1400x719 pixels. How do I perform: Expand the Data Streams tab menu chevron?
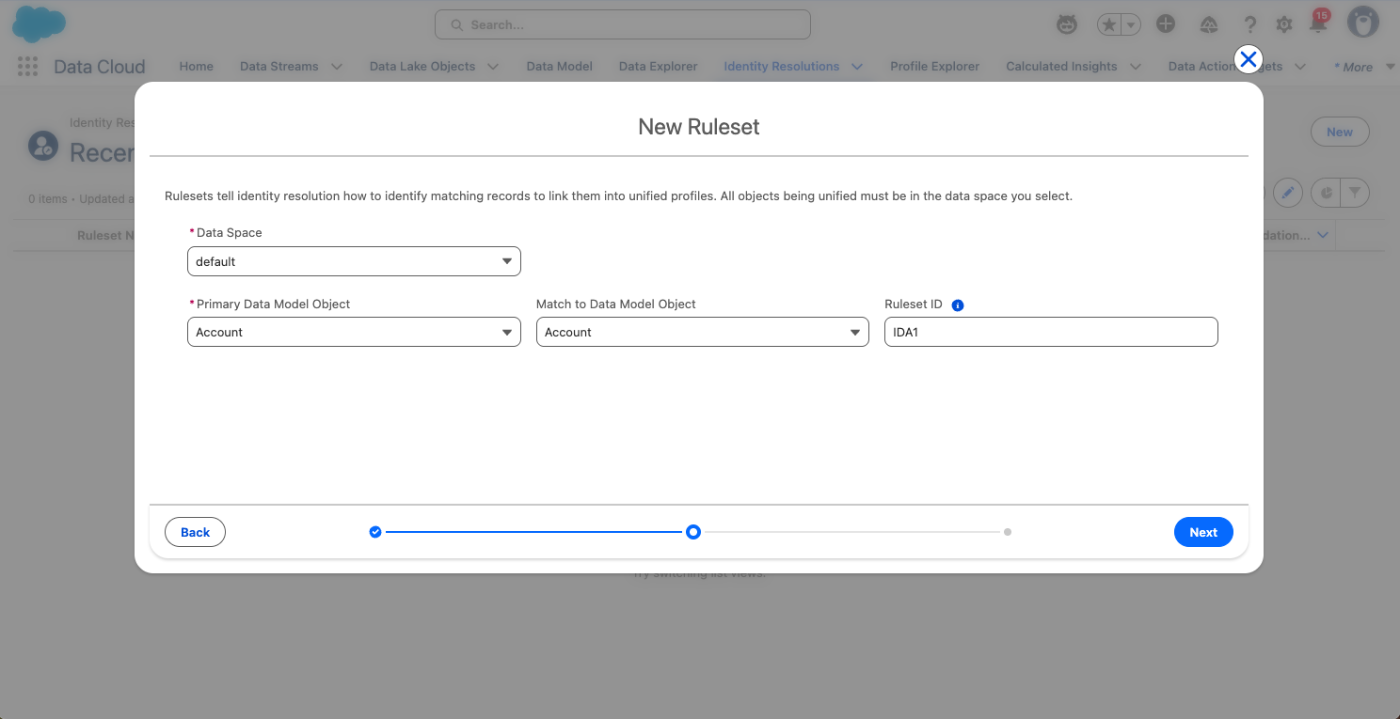[x=336, y=67]
